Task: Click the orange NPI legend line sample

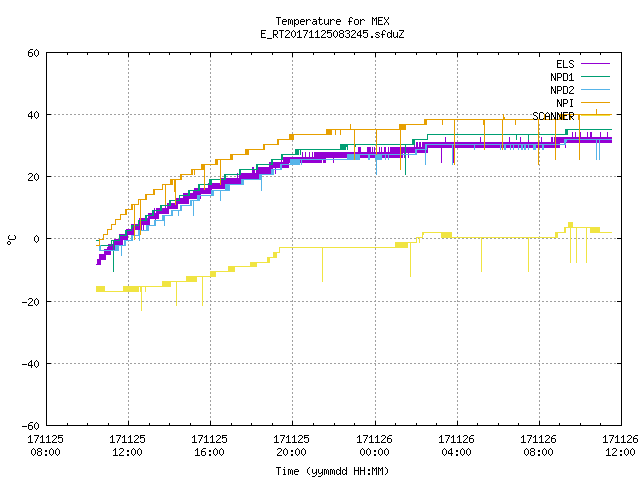Action: click(x=596, y=103)
